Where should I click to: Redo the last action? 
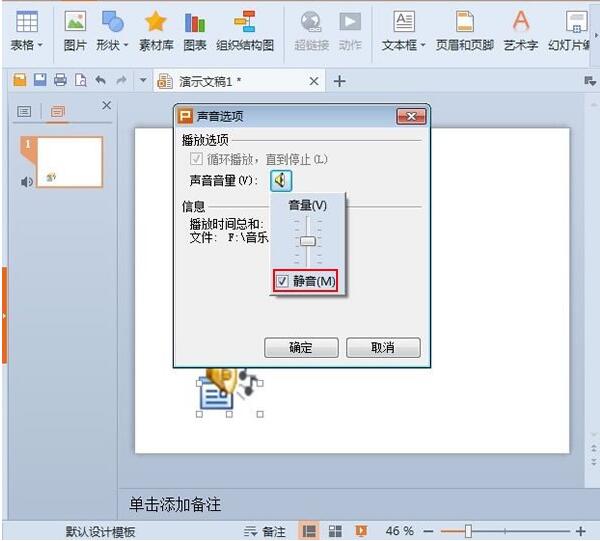[x=121, y=80]
